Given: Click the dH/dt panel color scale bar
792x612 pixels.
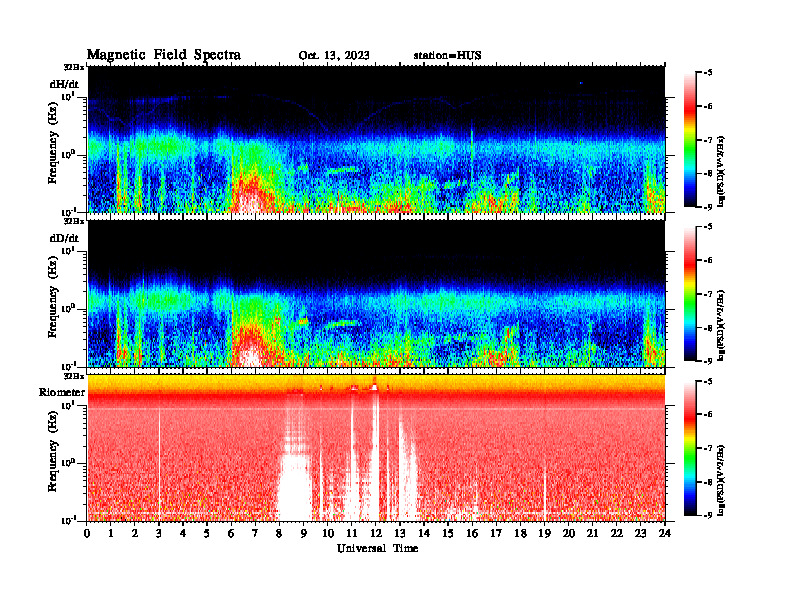Looking at the screenshot, I should tap(690, 140).
